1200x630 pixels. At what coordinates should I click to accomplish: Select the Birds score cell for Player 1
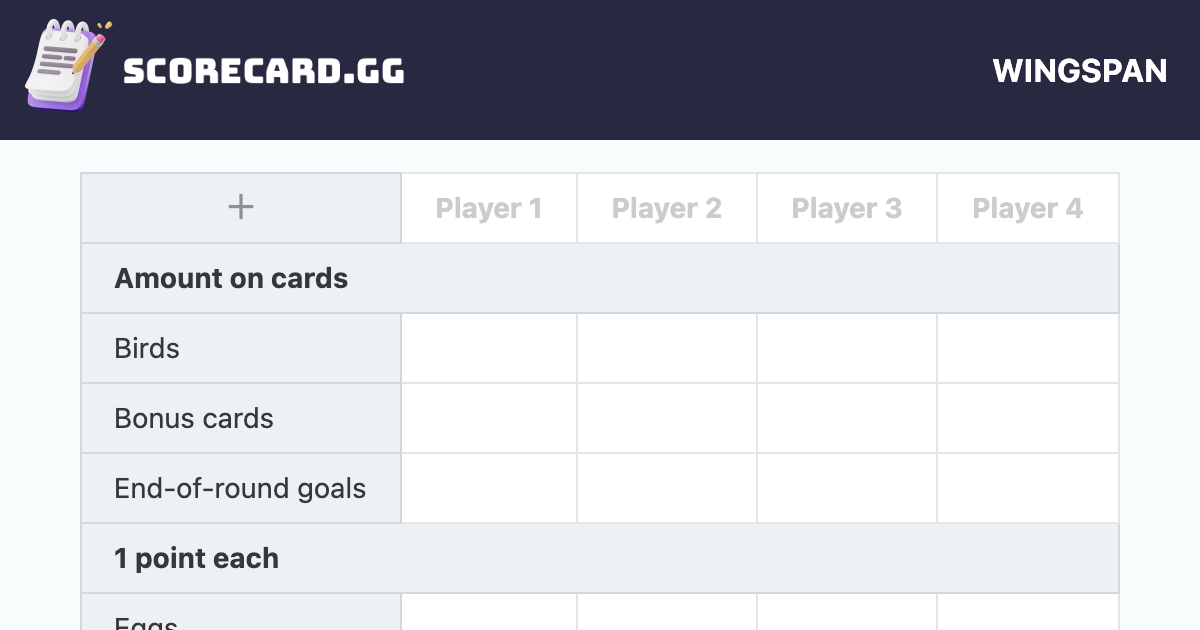tap(489, 348)
